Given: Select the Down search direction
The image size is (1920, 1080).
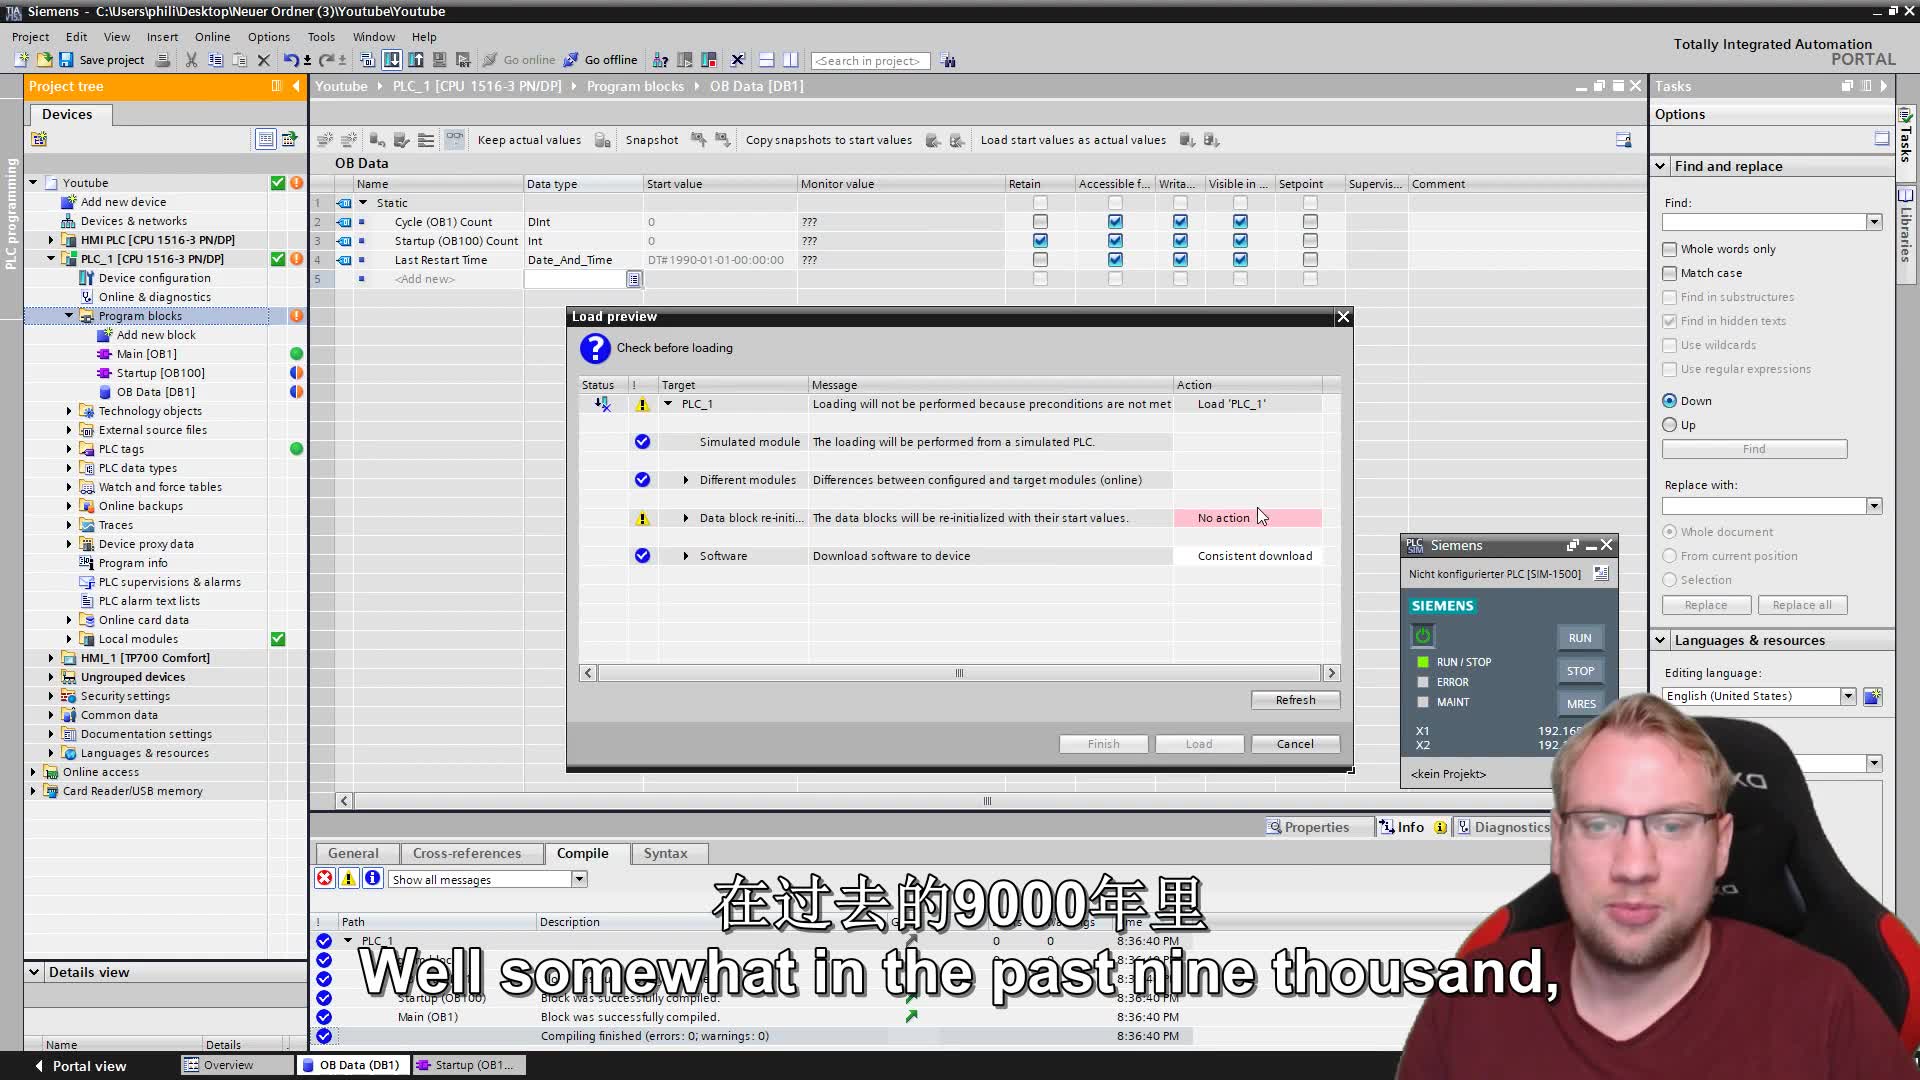Looking at the screenshot, I should 1669,401.
